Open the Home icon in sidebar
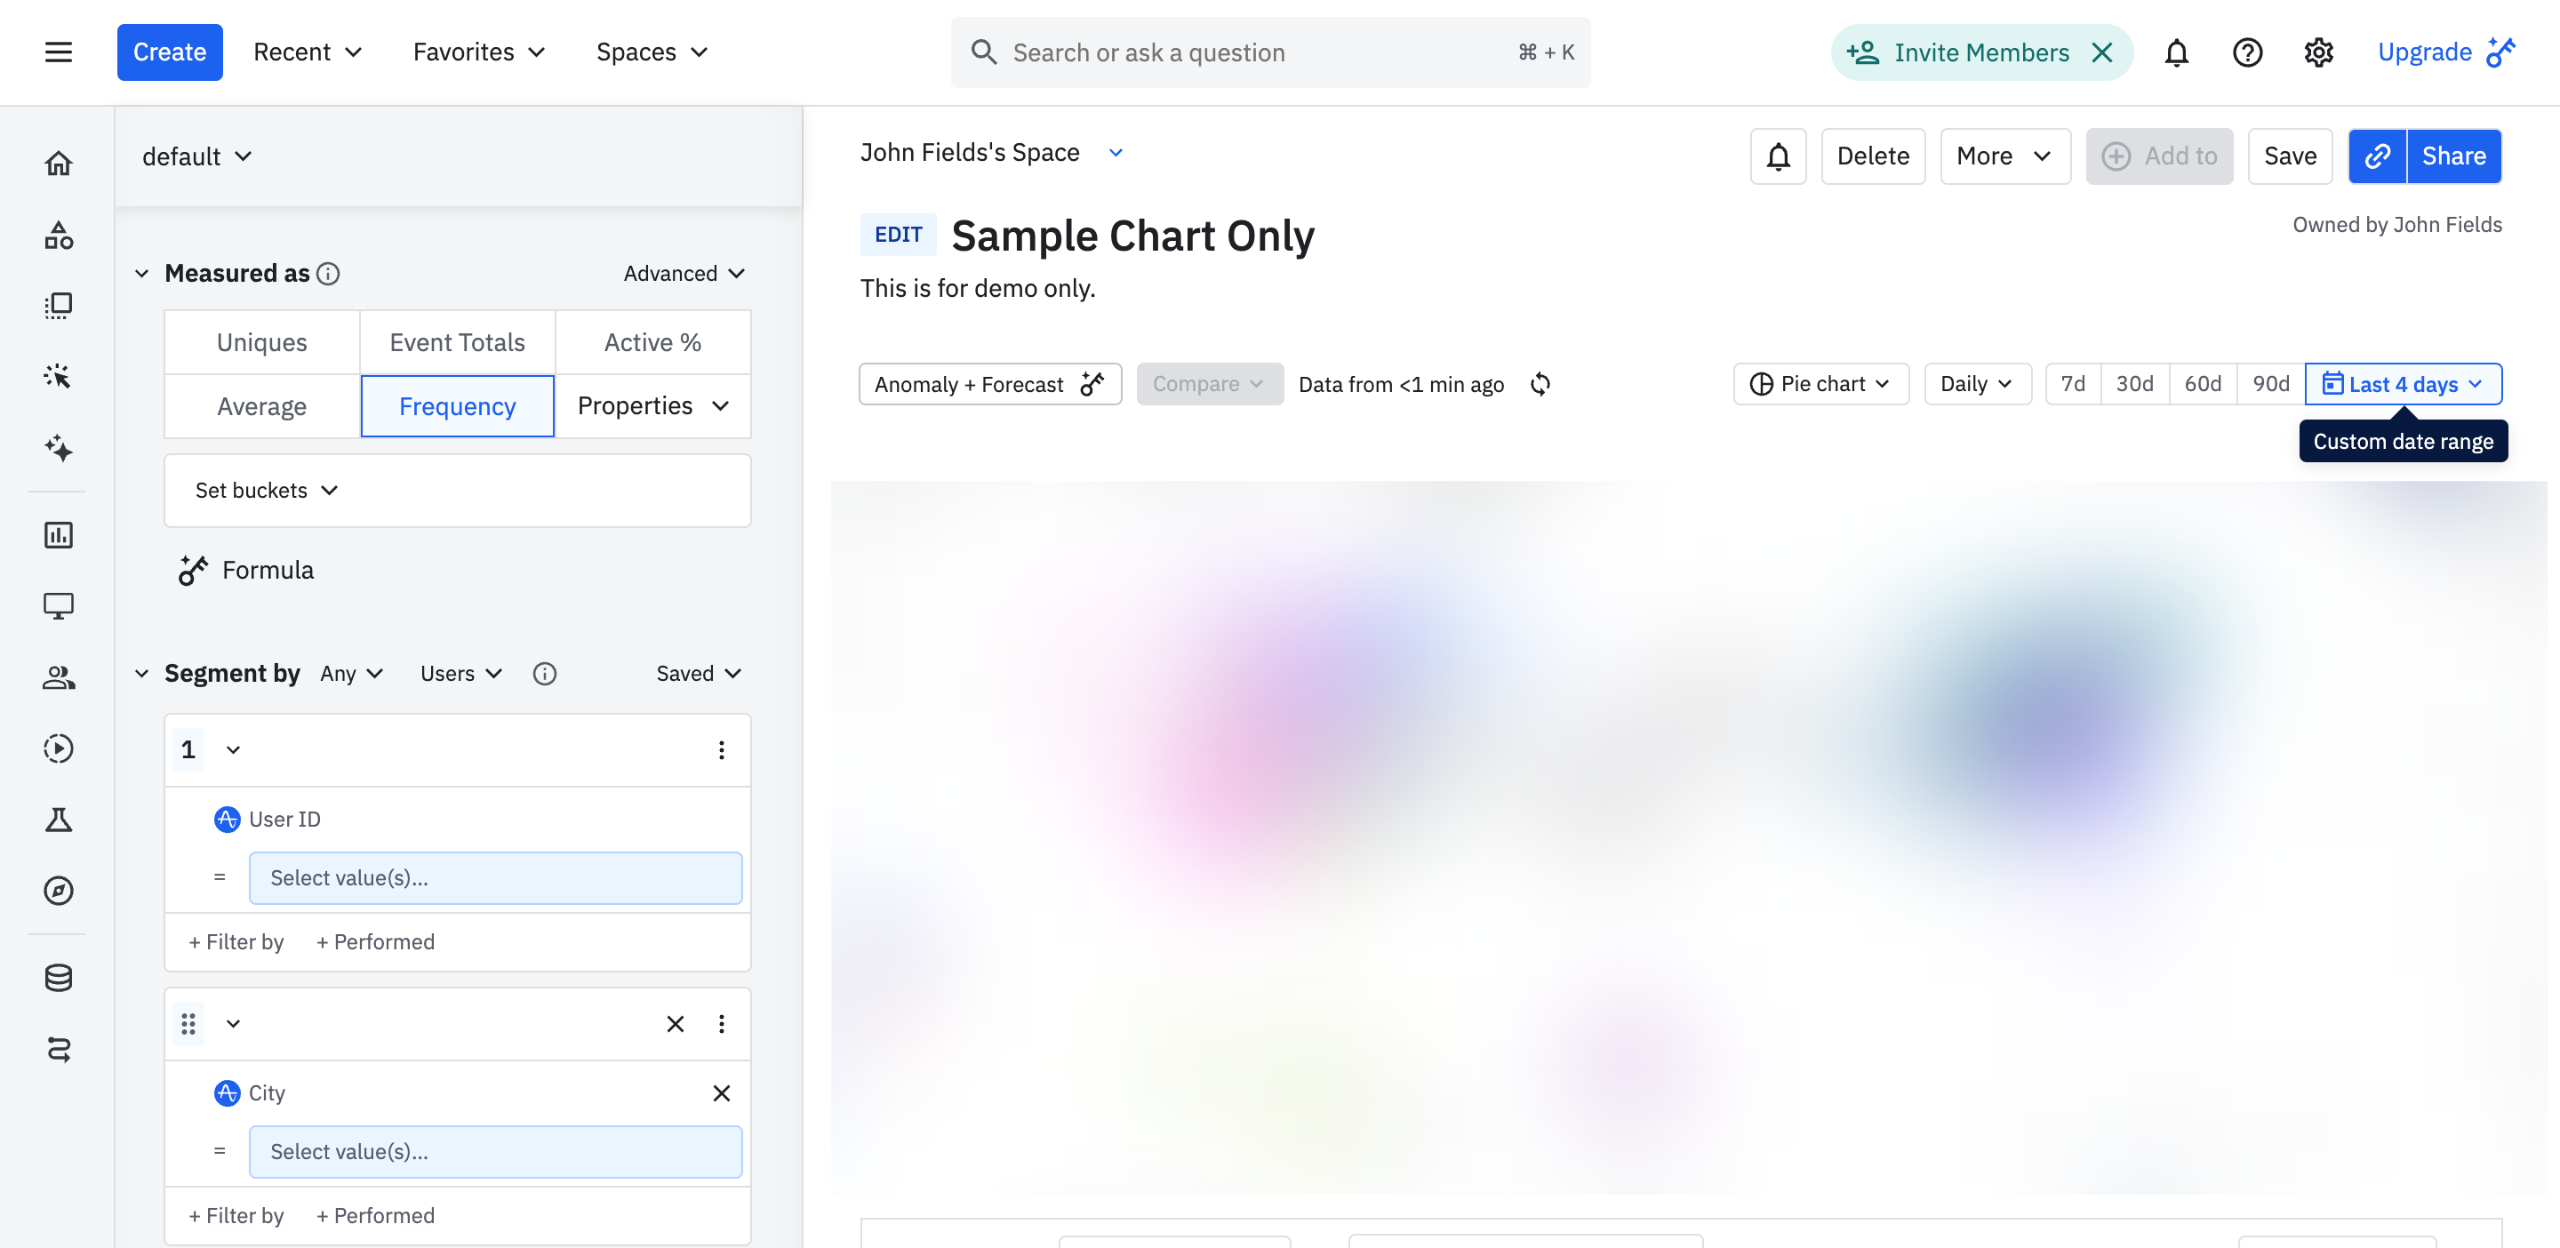2560x1248 pixels. [58, 163]
